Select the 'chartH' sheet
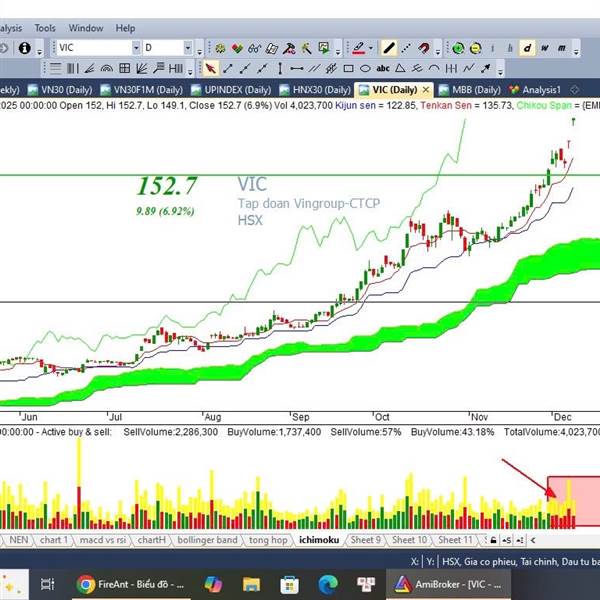The image size is (600, 600). click(152, 540)
